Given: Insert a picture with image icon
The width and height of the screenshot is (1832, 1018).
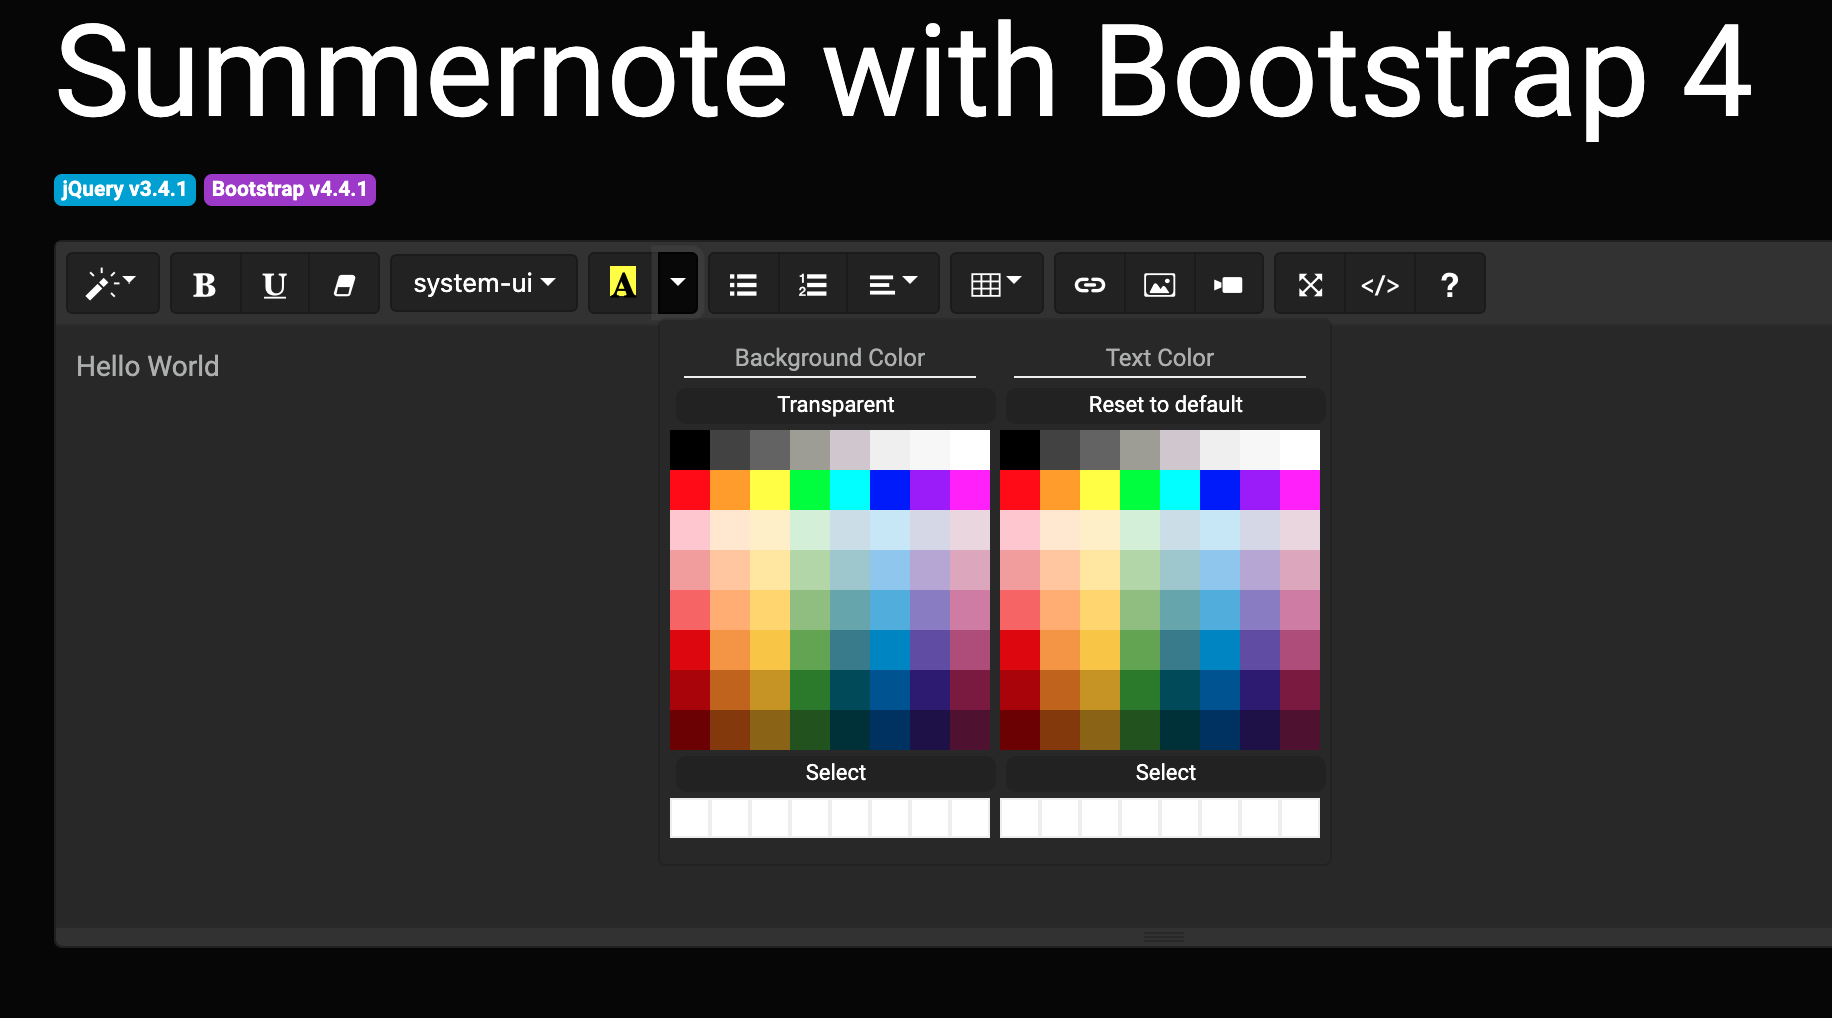Looking at the screenshot, I should 1159,284.
